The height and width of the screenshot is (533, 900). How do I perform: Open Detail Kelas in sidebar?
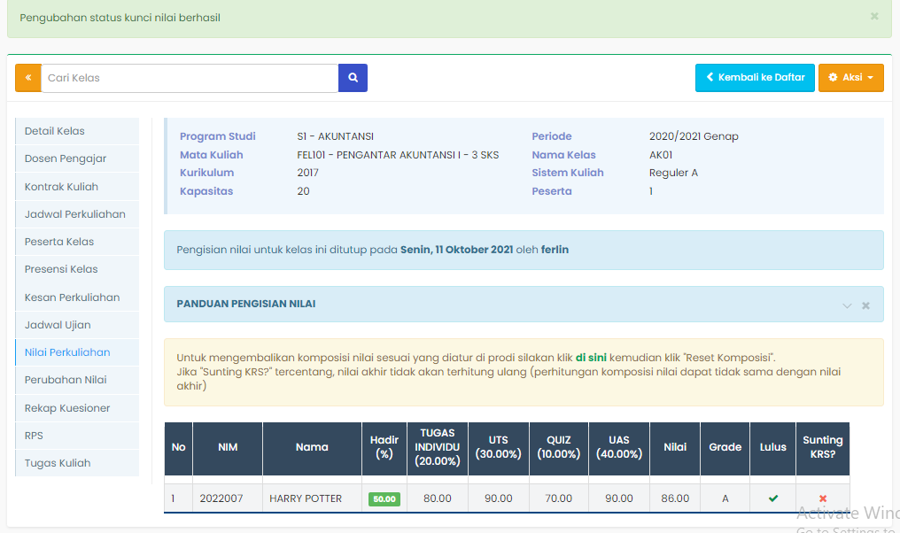(x=55, y=131)
